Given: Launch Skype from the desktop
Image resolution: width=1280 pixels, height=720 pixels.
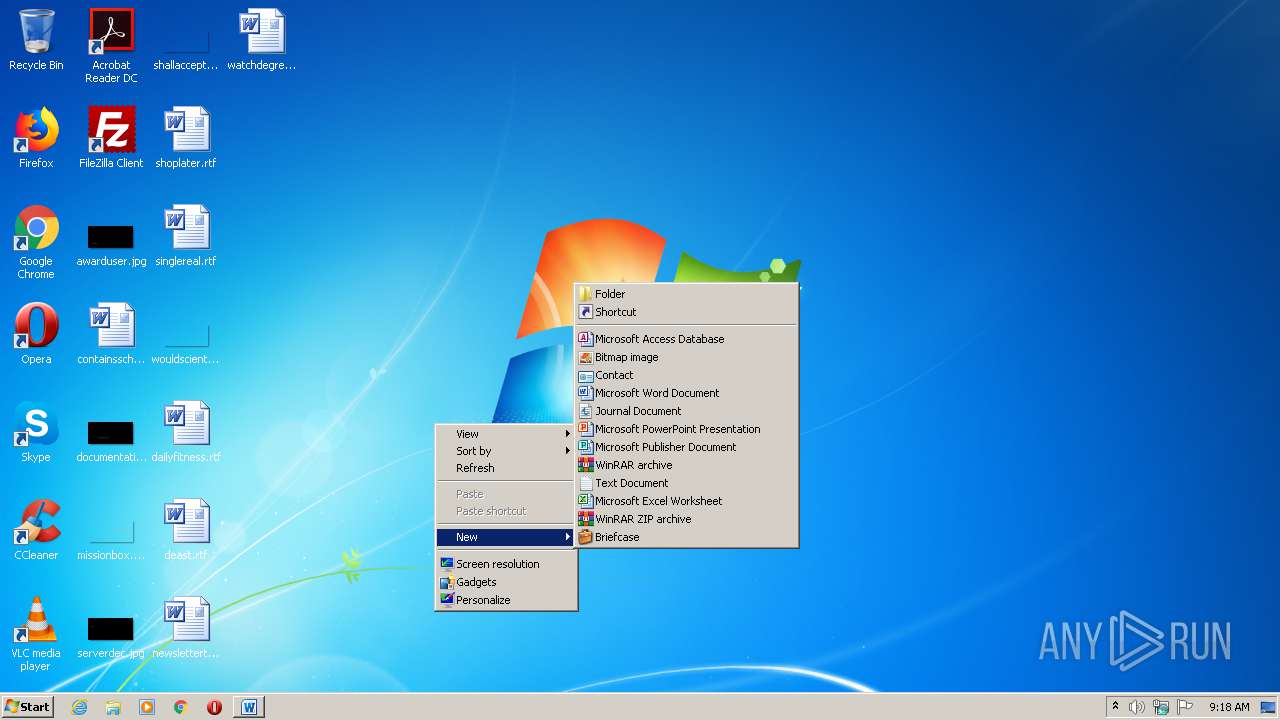Looking at the screenshot, I should pyautogui.click(x=36, y=432).
